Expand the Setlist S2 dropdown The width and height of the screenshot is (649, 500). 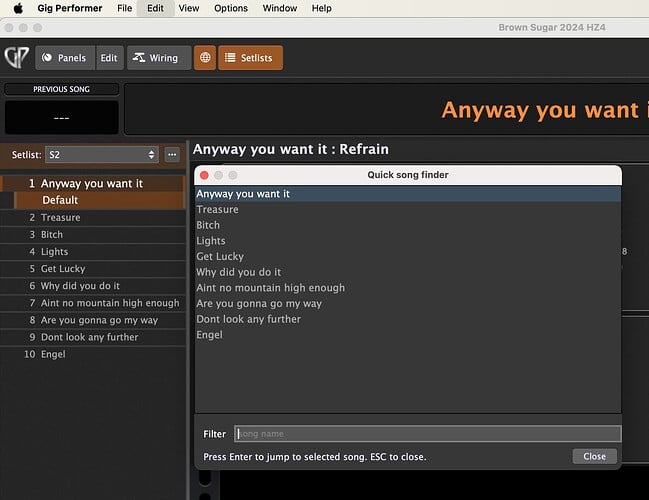[102, 155]
